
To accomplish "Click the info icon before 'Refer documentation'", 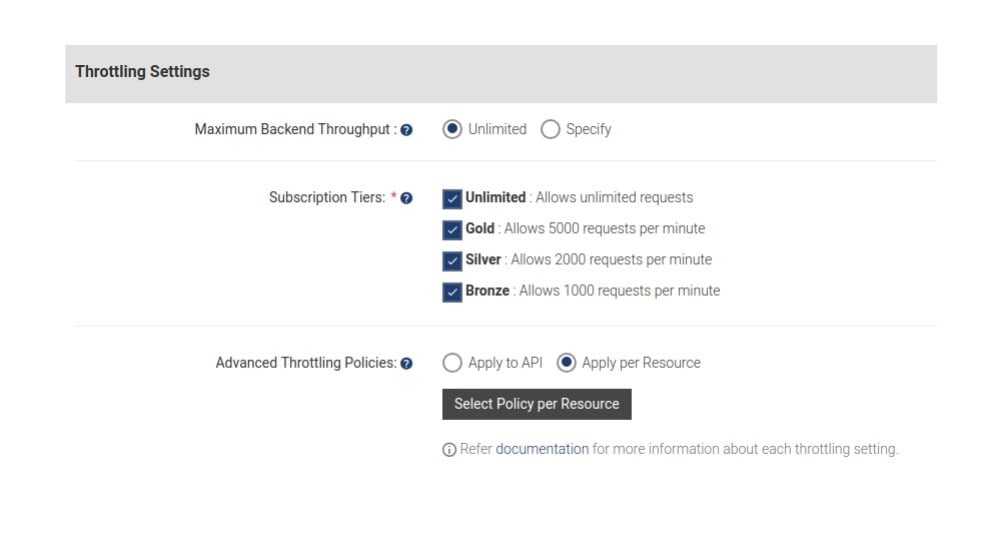I will (448, 450).
